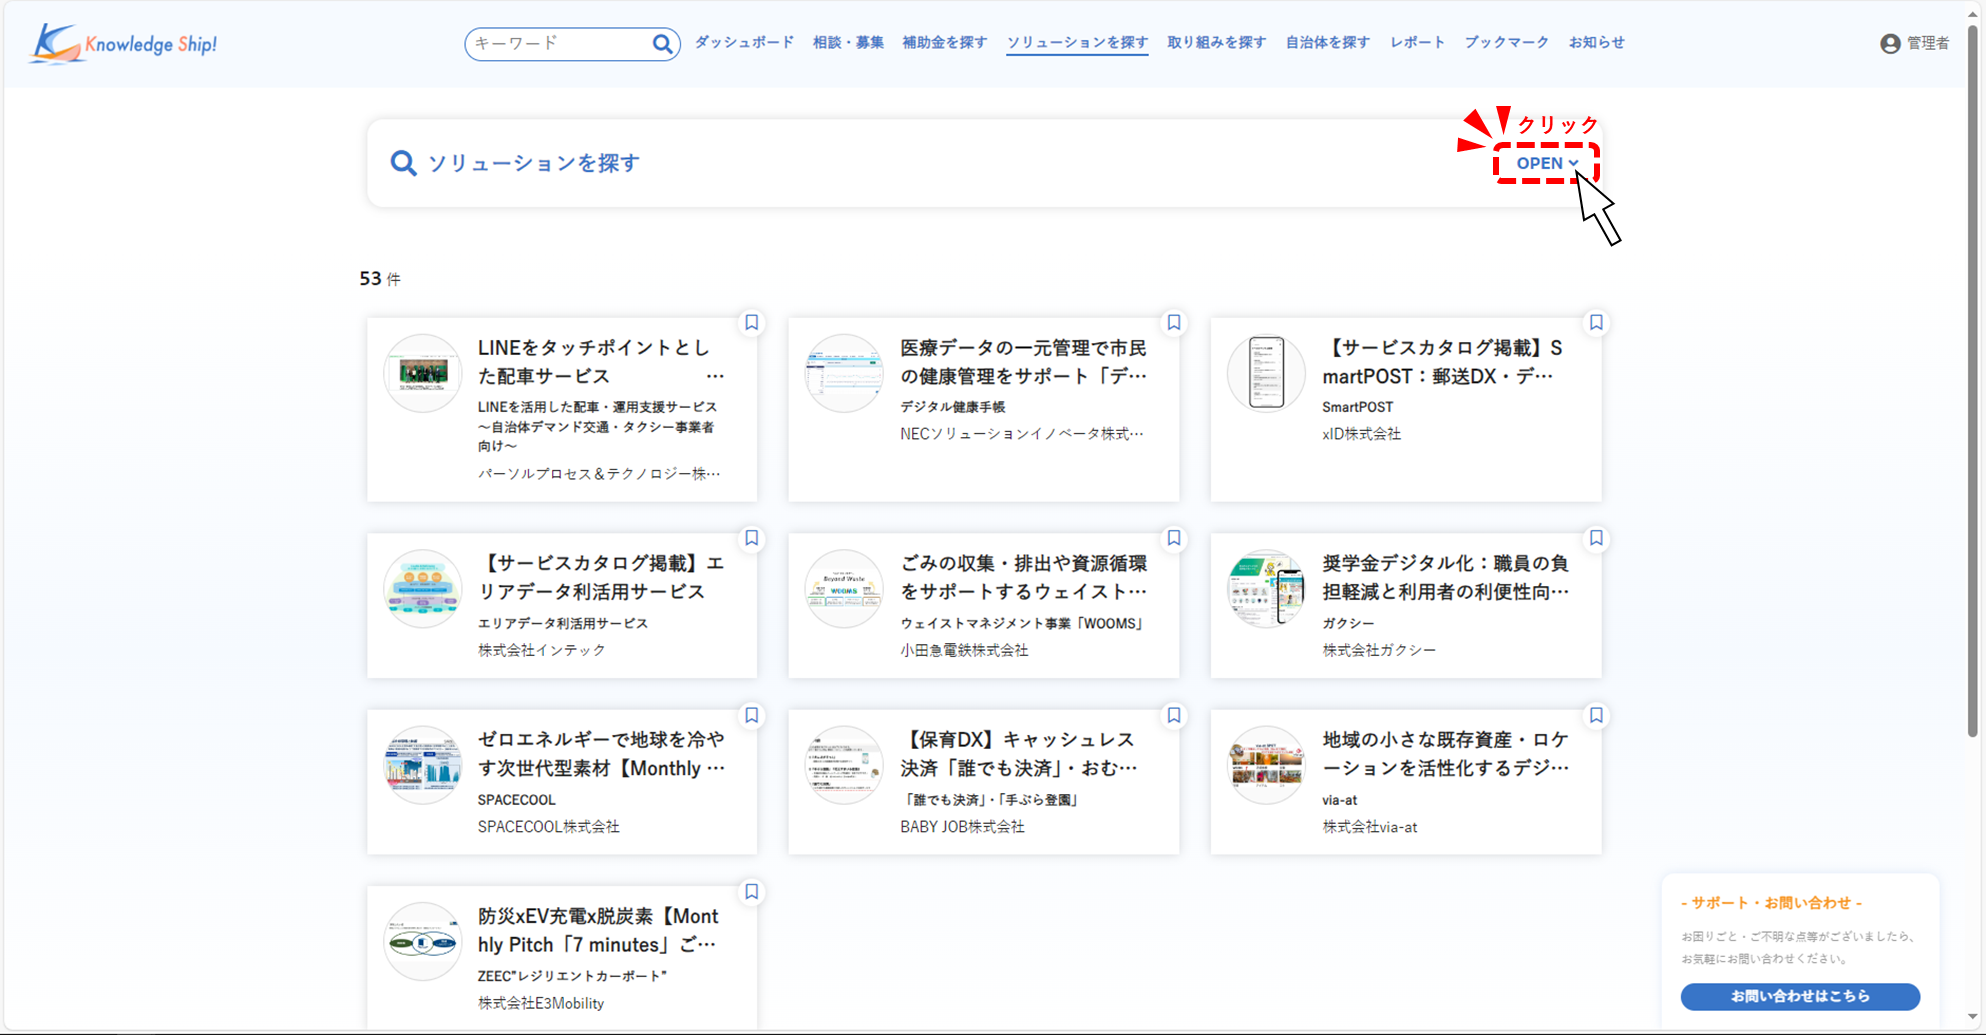Screen dimensions: 1986x1035
Task: Open the お知らせ menu item
Action: coord(1596,43)
